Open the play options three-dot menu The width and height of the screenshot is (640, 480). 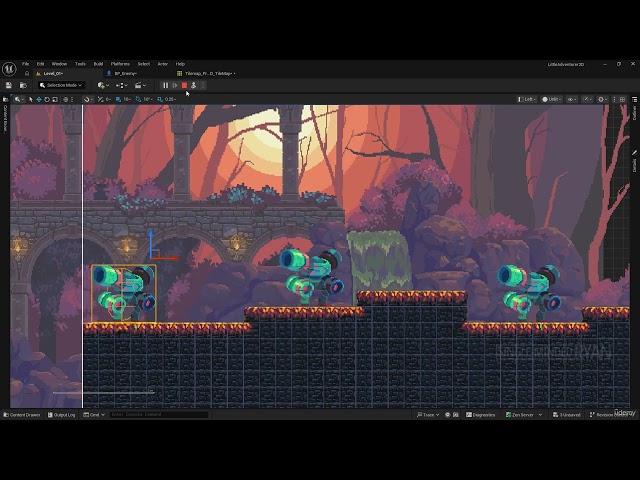[x=203, y=85]
